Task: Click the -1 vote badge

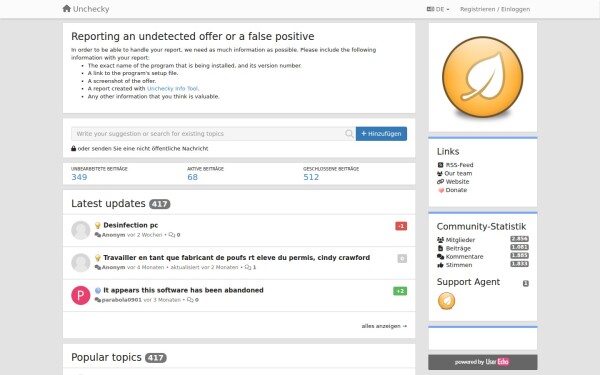Action: coord(401,226)
